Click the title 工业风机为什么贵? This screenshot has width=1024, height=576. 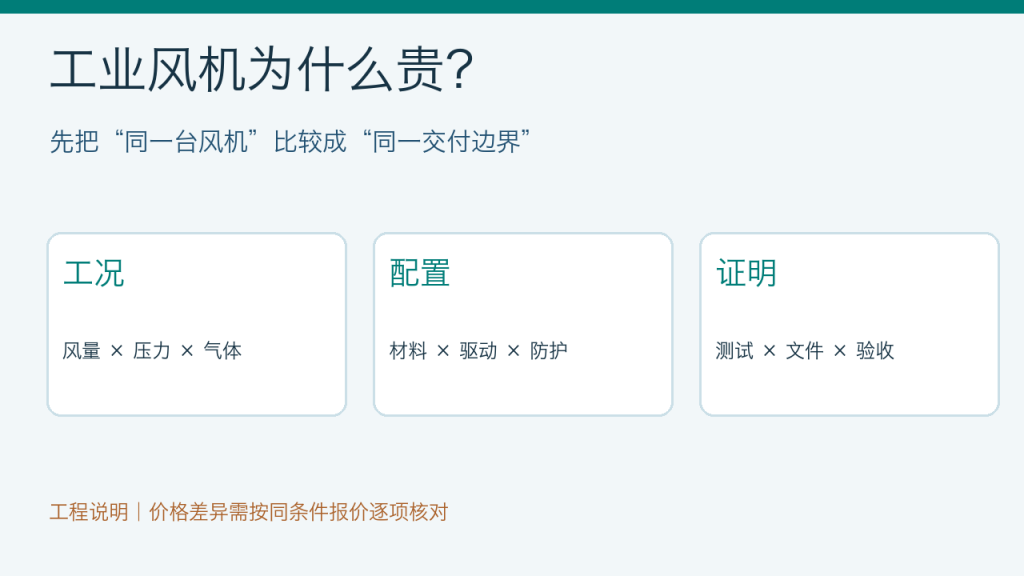(261, 69)
